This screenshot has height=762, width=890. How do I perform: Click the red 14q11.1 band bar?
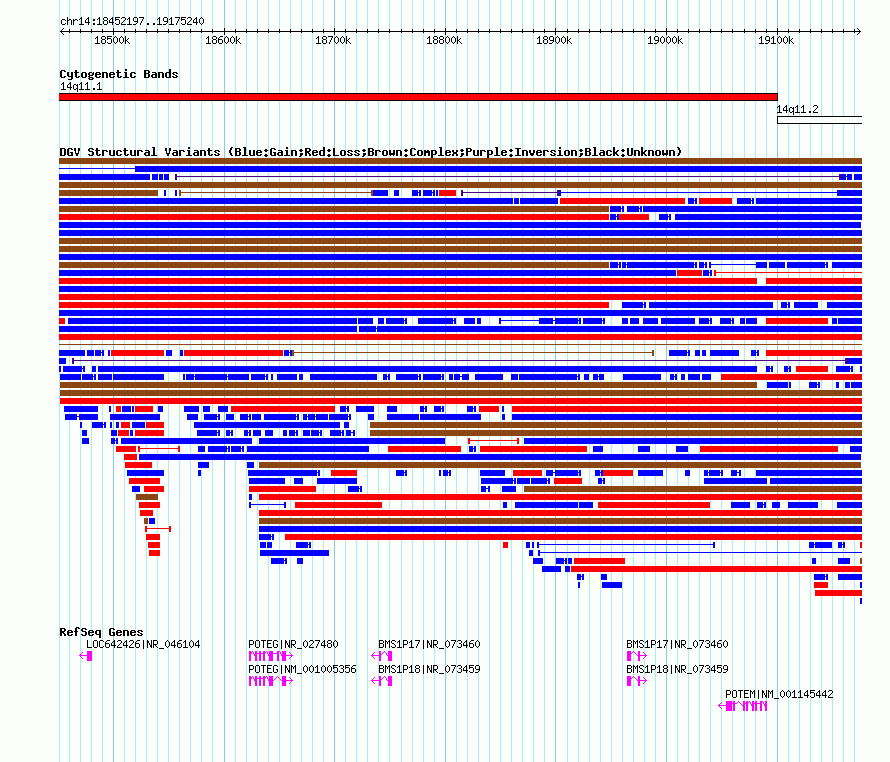click(x=418, y=97)
